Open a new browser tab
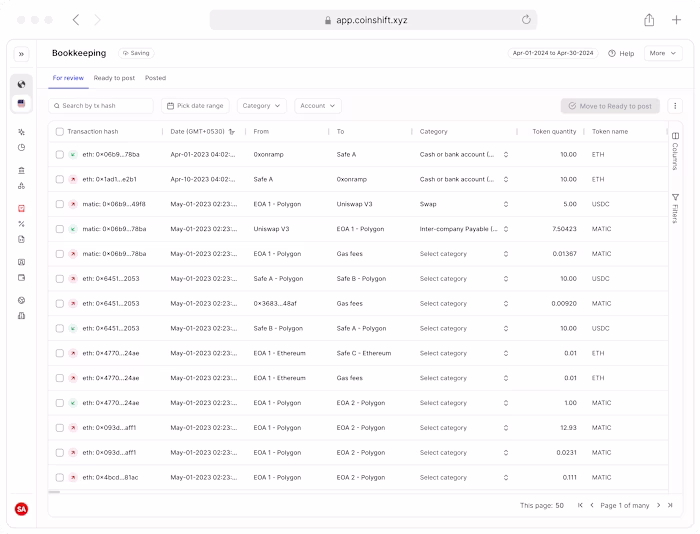The image size is (700, 534). tap(676, 20)
